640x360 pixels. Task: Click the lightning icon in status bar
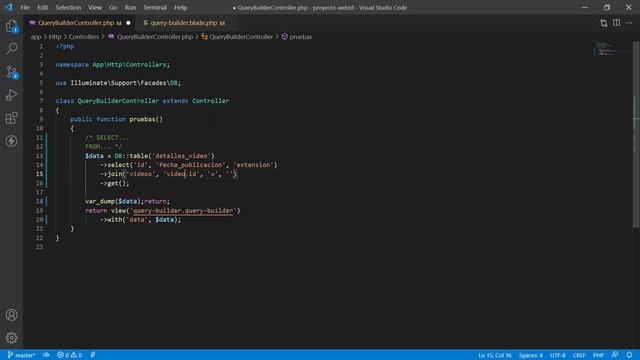point(93,355)
